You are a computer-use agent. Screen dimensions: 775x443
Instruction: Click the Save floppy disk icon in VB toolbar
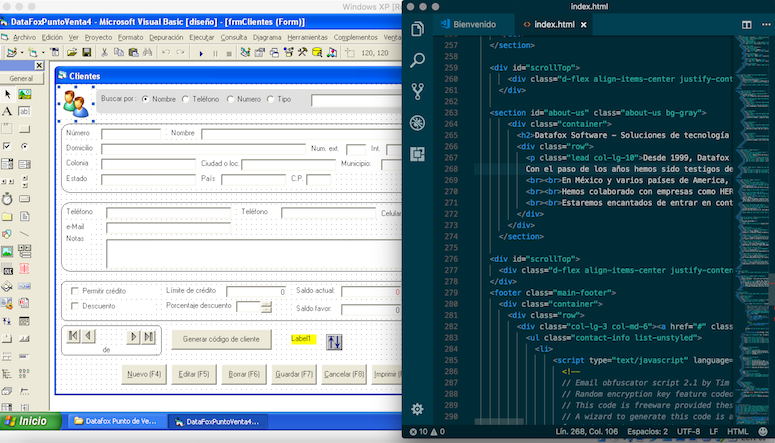(x=86, y=52)
